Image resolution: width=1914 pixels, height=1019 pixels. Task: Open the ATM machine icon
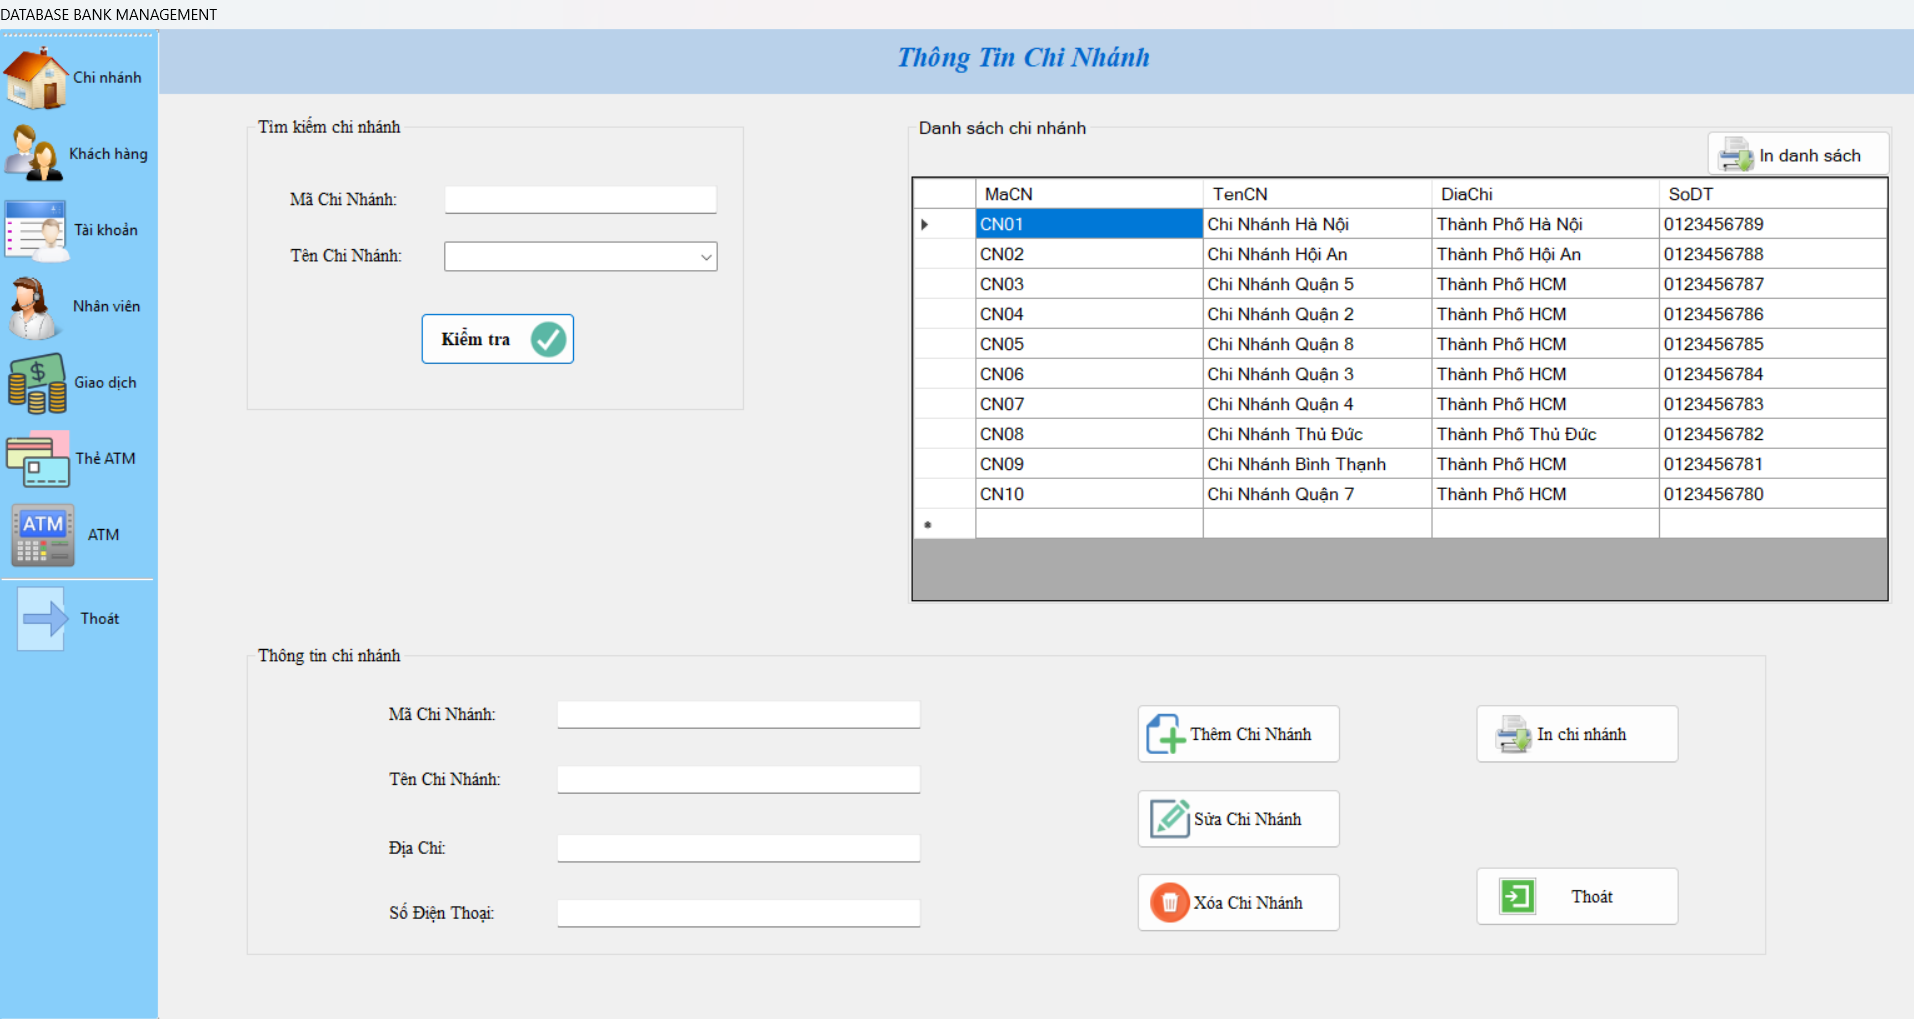pyautogui.click(x=43, y=535)
